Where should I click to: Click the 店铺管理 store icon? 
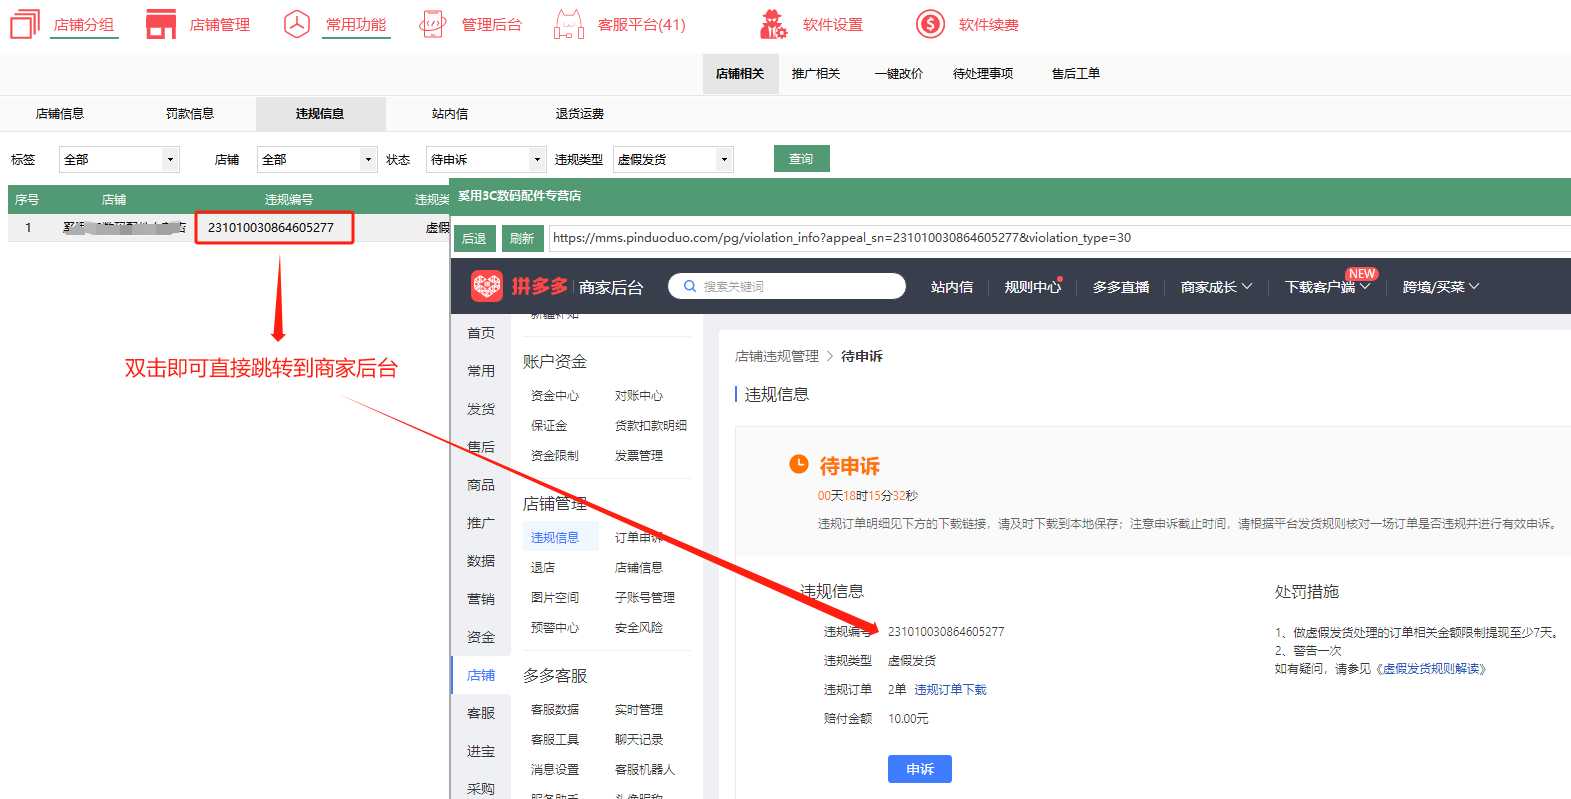tap(161, 24)
